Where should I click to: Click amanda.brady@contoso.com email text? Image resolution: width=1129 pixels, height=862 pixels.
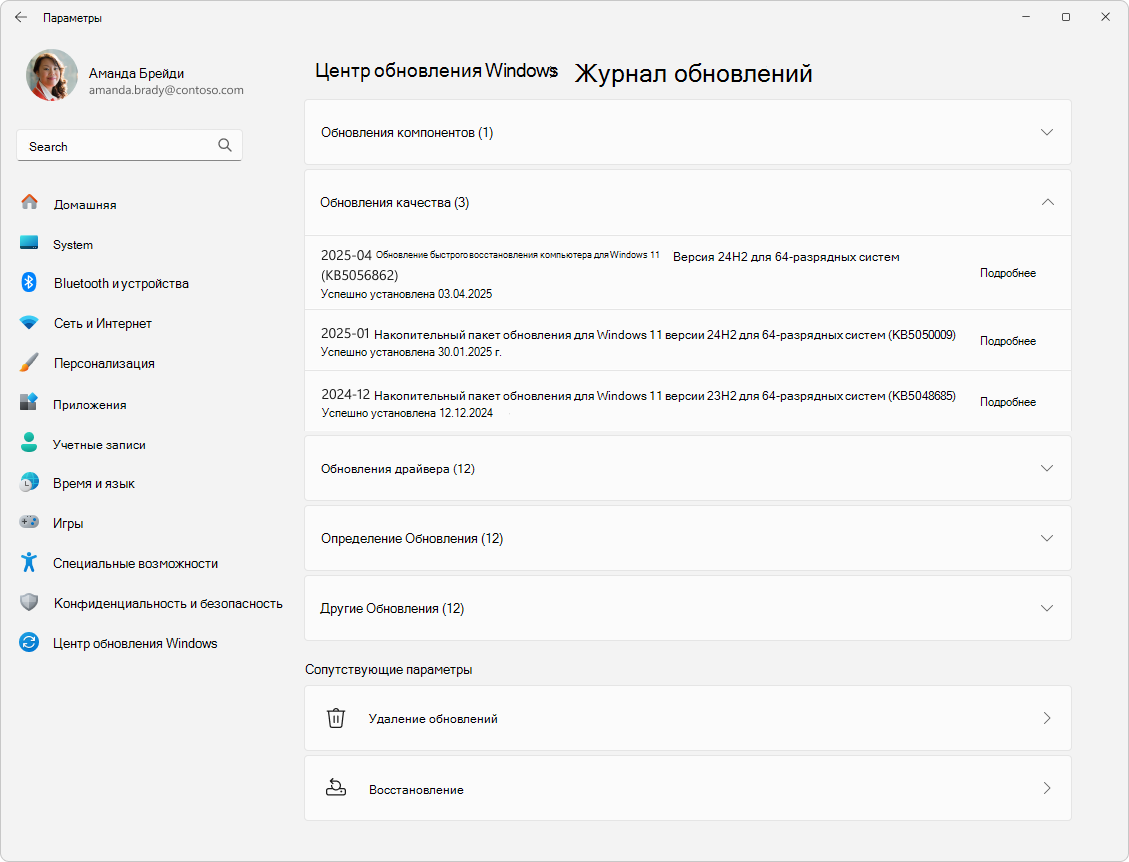pos(166,90)
